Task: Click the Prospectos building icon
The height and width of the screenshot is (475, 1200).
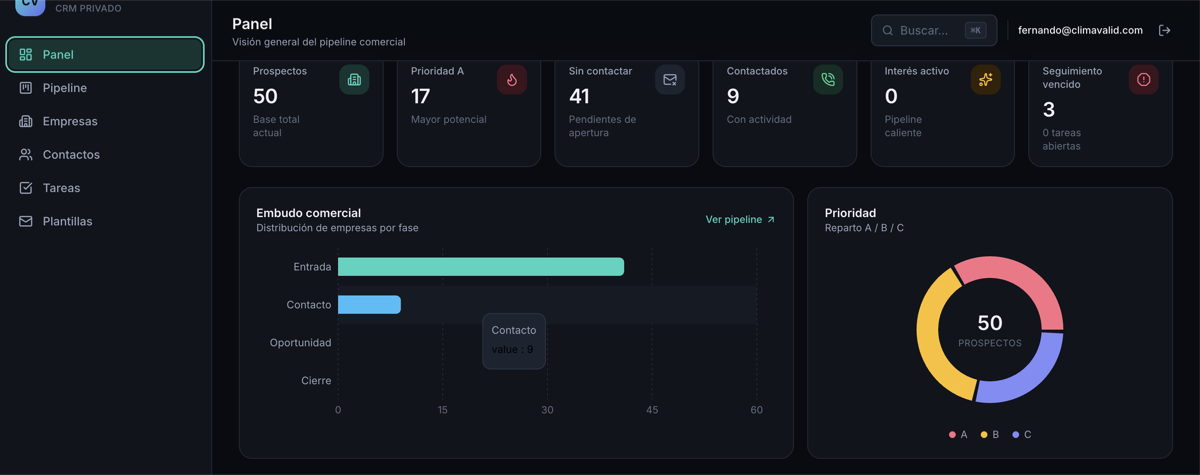Action: point(354,80)
